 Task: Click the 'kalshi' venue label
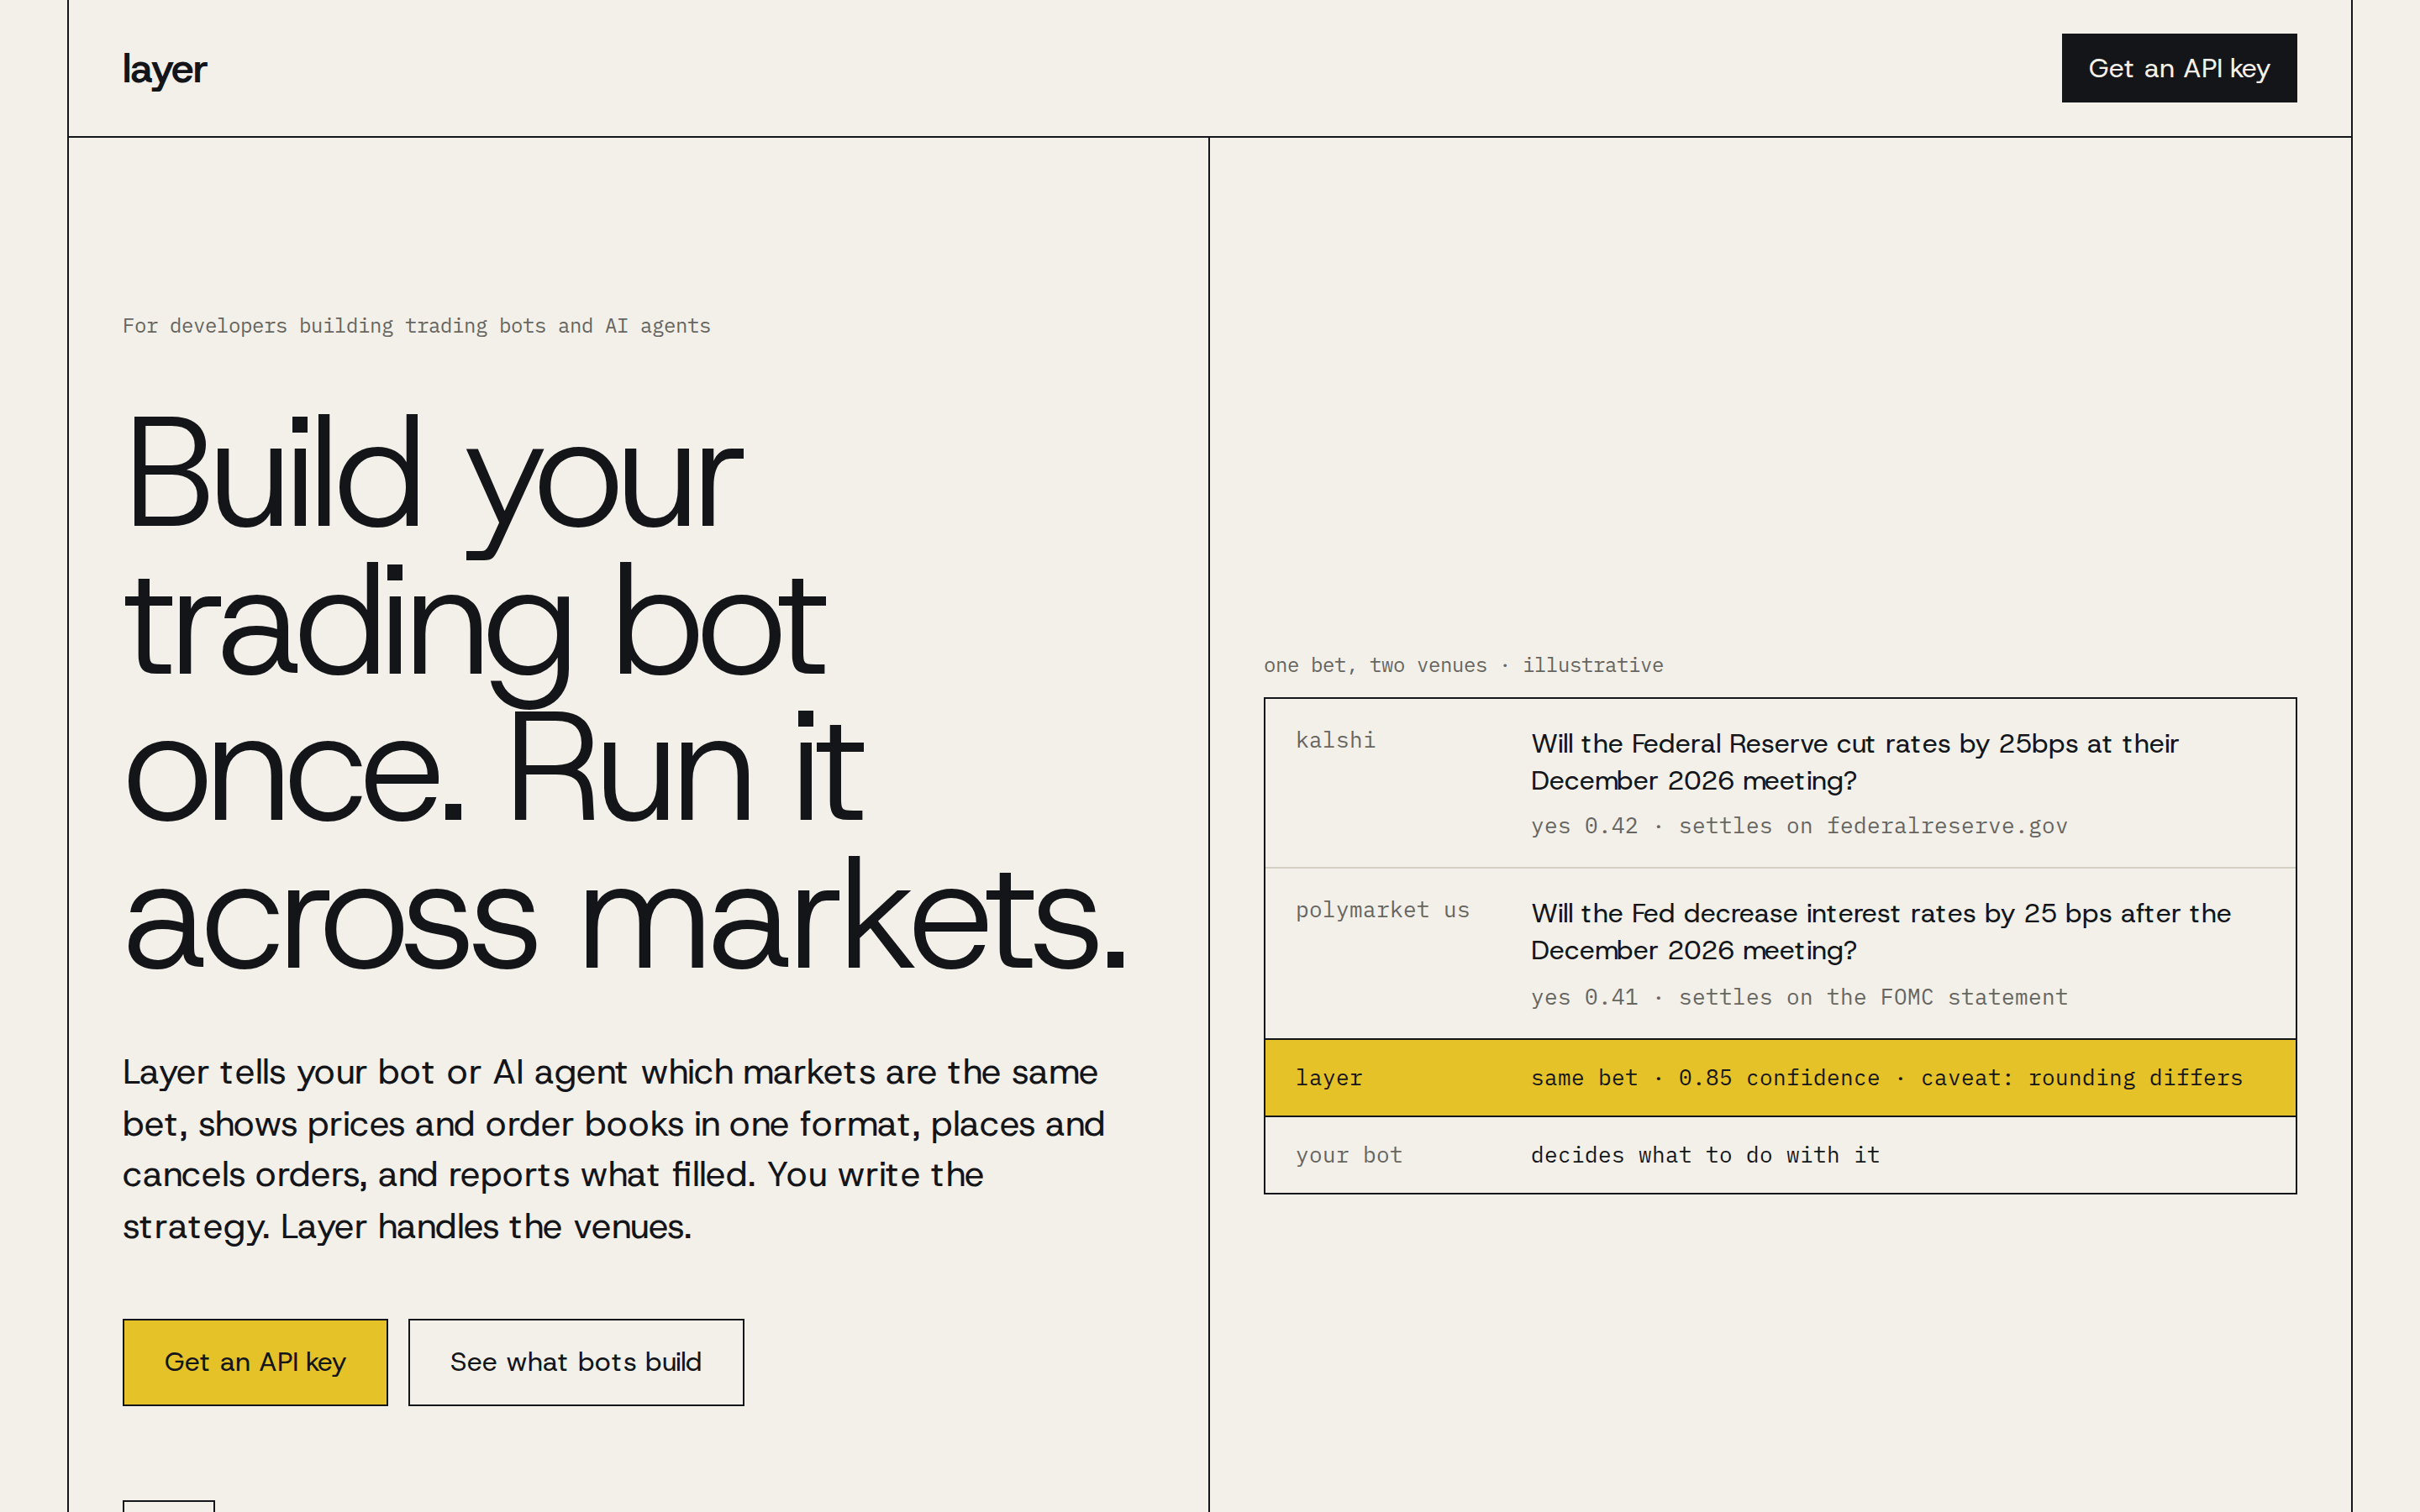pyautogui.click(x=1335, y=740)
